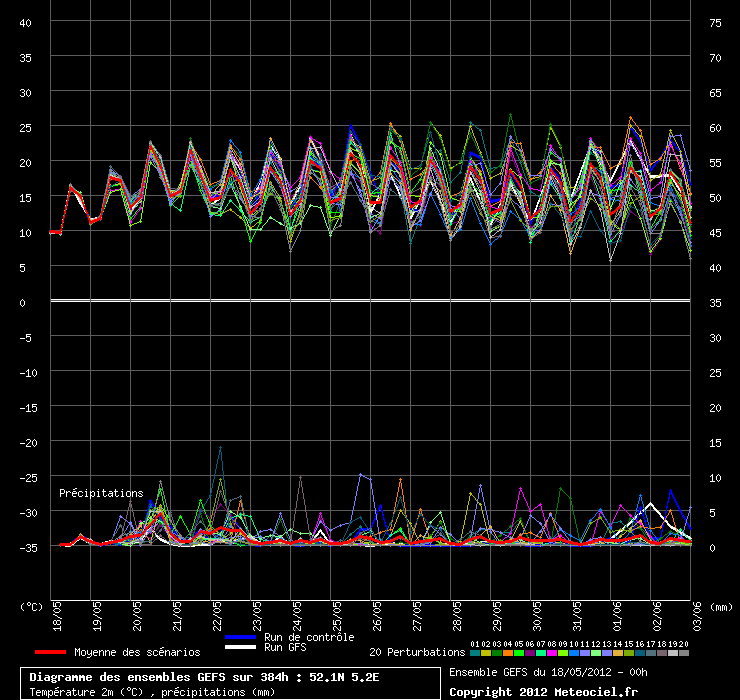Select perturbation 14 gold swatch
Image resolution: width=740 pixels, height=700 pixels.
click(618, 653)
